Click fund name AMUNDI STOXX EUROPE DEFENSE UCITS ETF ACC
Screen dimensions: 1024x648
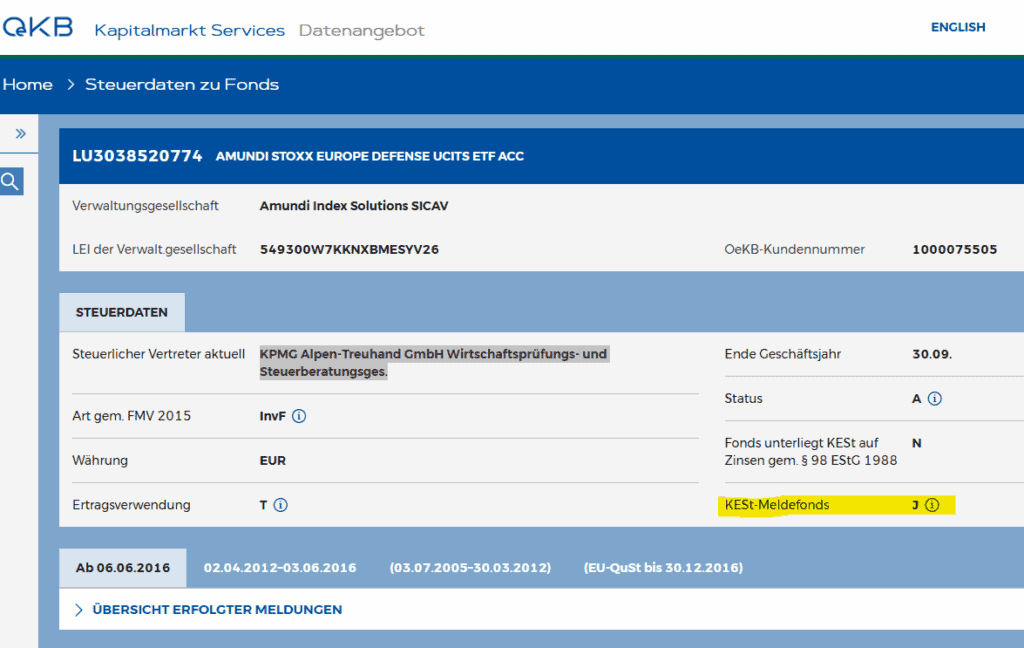click(370, 157)
